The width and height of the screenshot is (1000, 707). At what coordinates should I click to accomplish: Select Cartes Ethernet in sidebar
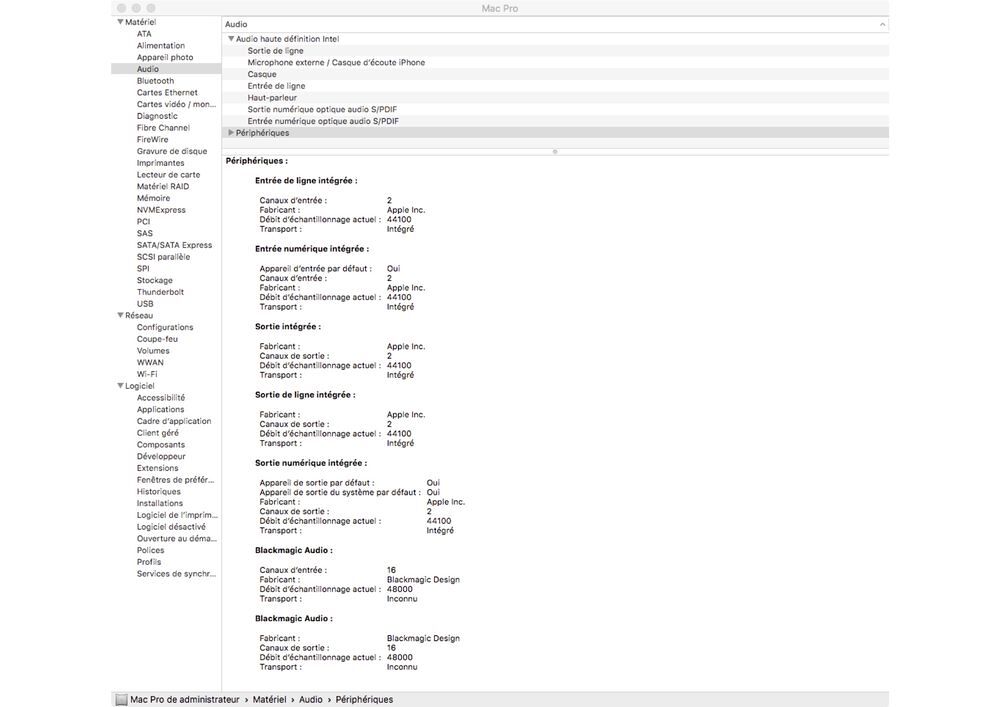tap(167, 92)
